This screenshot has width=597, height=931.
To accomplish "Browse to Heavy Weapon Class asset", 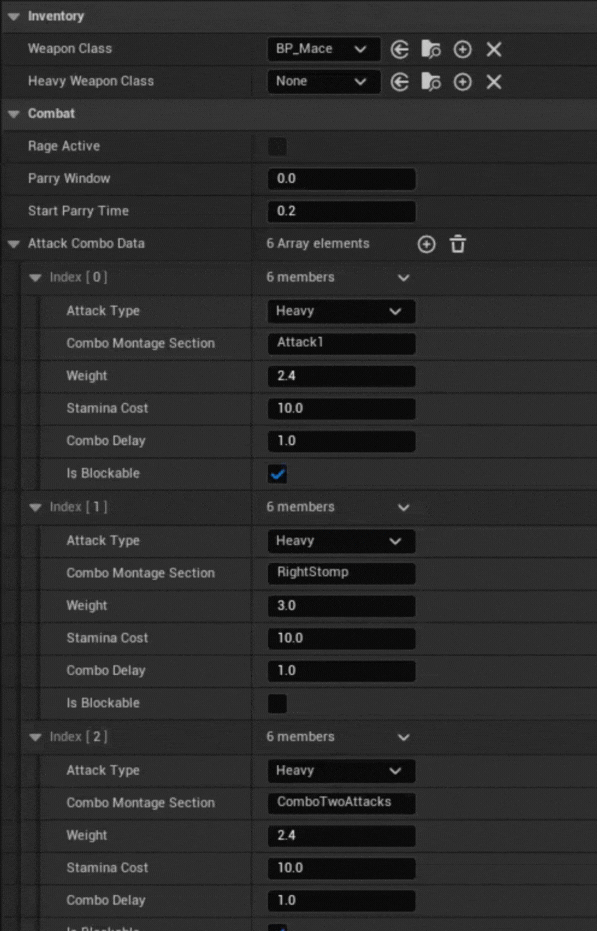I will click(x=430, y=81).
